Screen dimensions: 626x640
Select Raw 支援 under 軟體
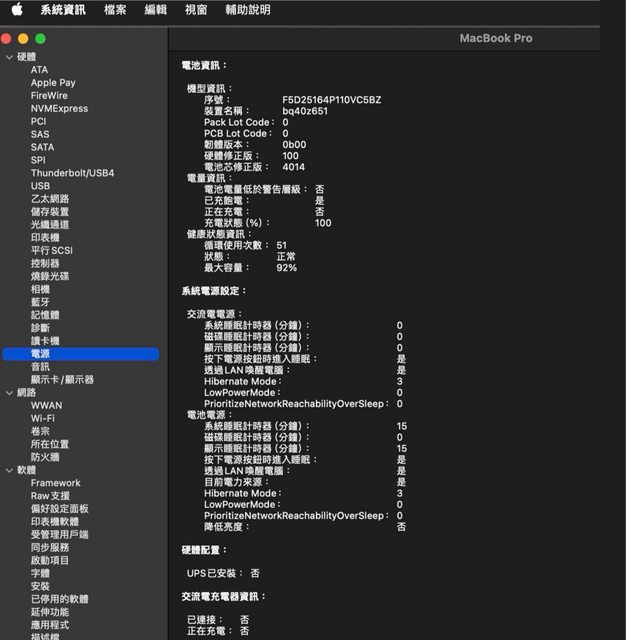(x=50, y=496)
